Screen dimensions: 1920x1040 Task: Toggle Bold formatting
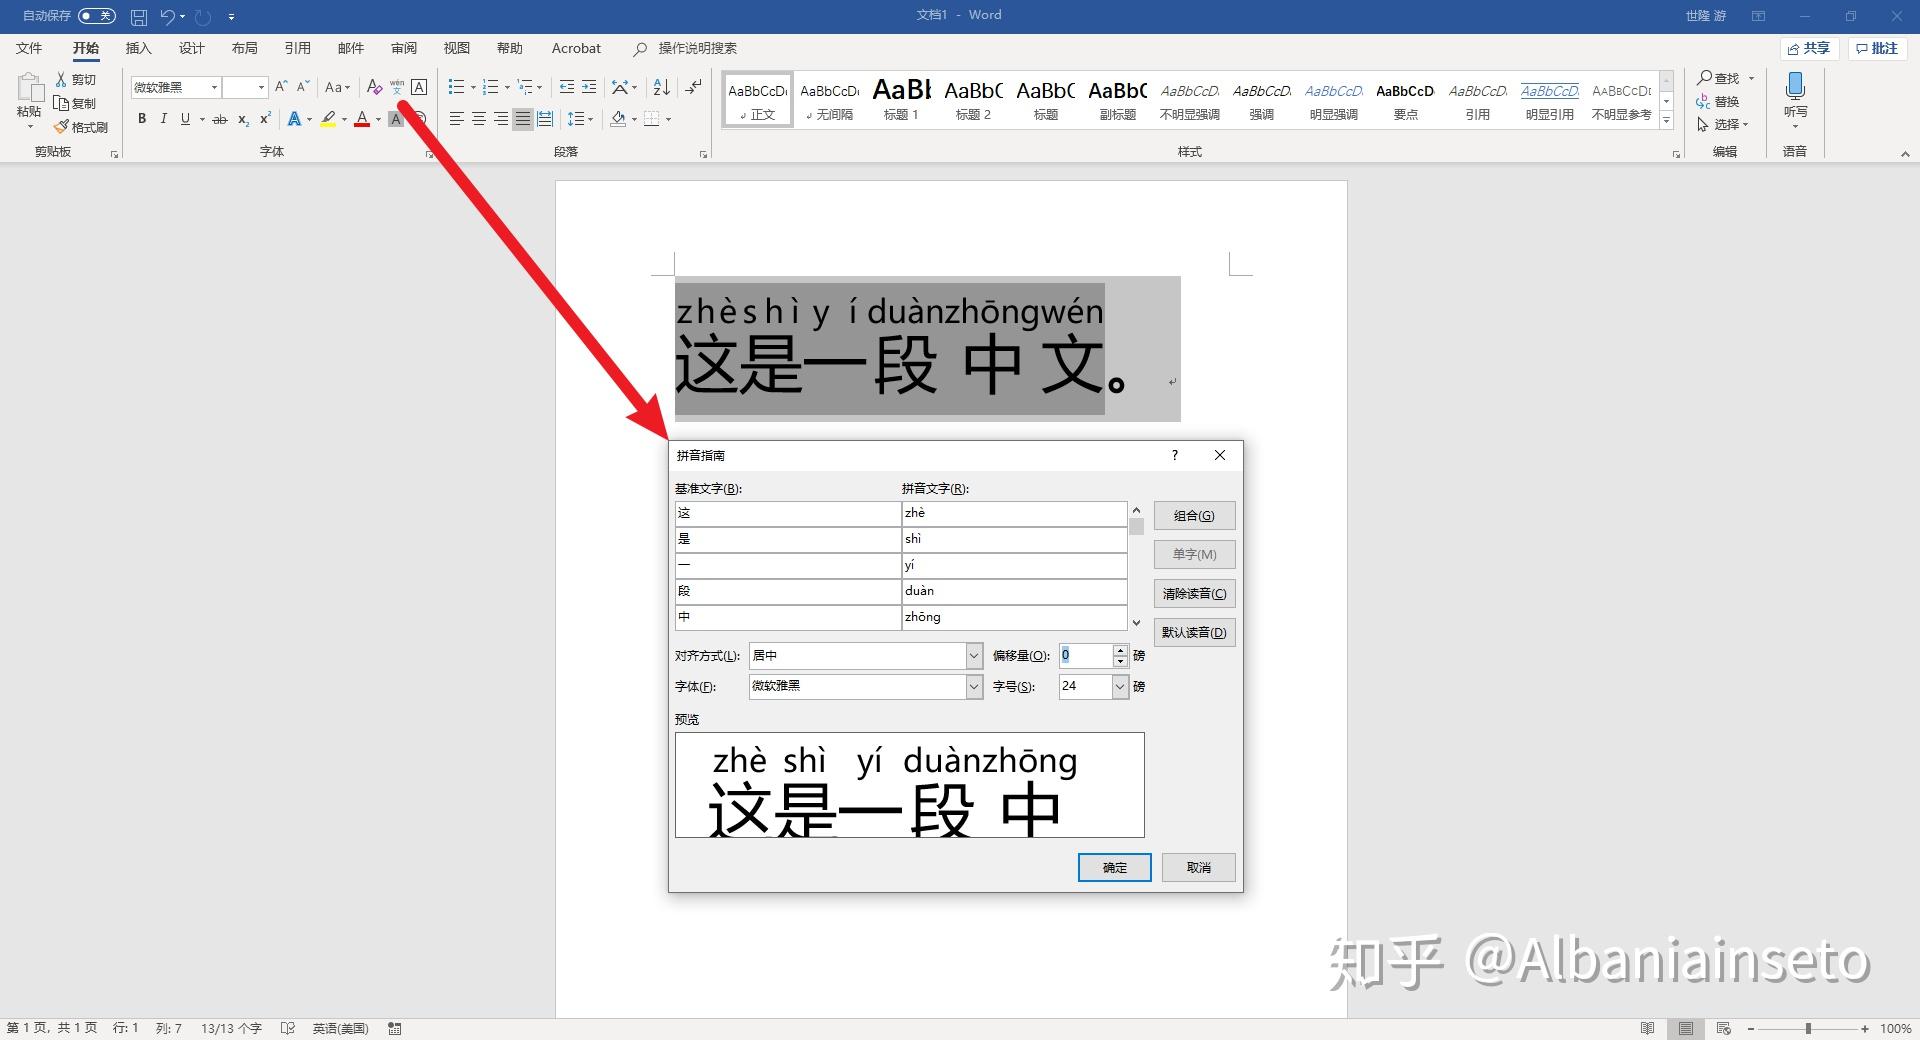pos(142,119)
